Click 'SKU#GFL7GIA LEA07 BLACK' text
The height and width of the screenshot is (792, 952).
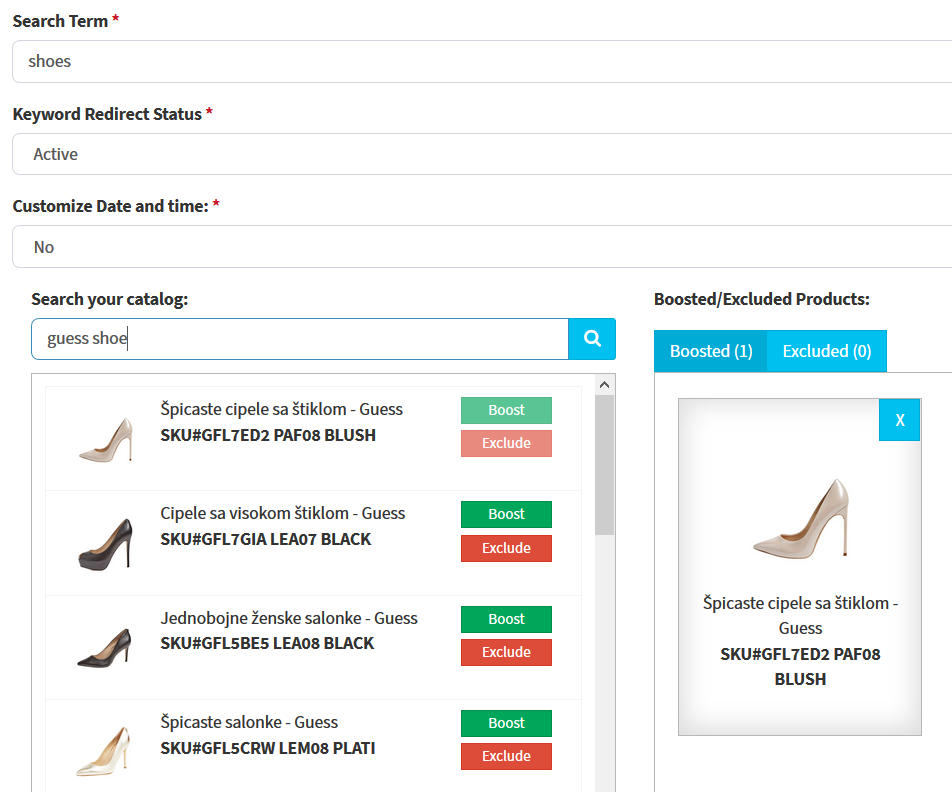pyautogui.click(x=265, y=539)
